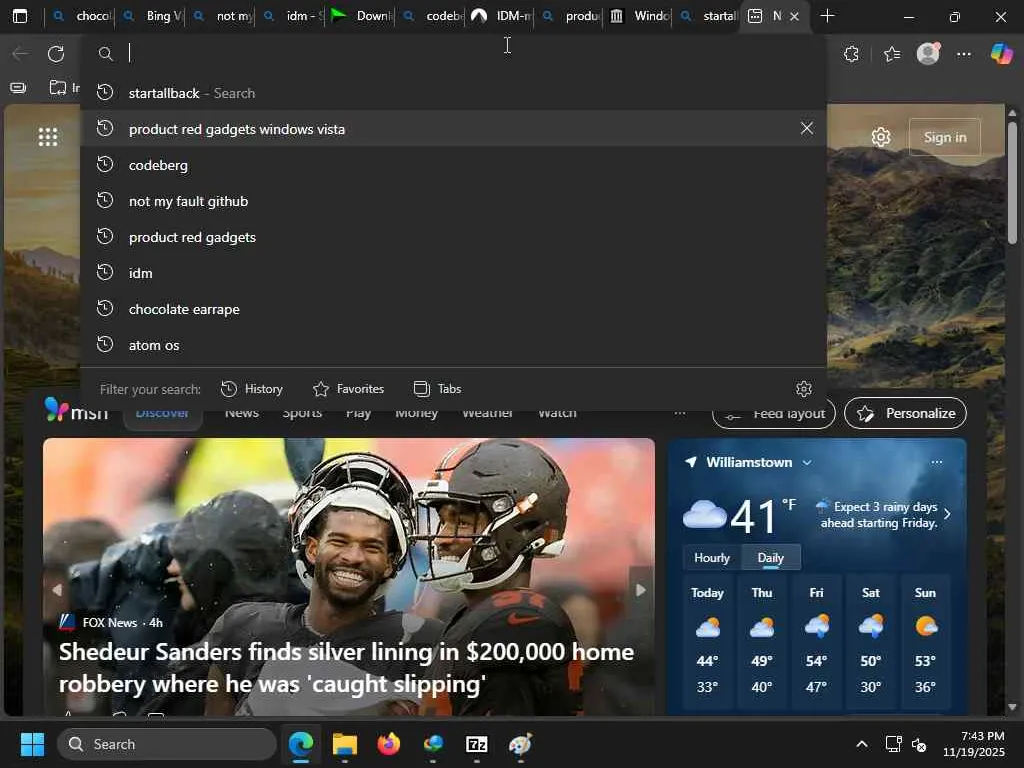The width and height of the screenshot is (1024, 768).
Task: Open more feed categories ellipsis
Action: pyautogui.click(x=680, y=413)
